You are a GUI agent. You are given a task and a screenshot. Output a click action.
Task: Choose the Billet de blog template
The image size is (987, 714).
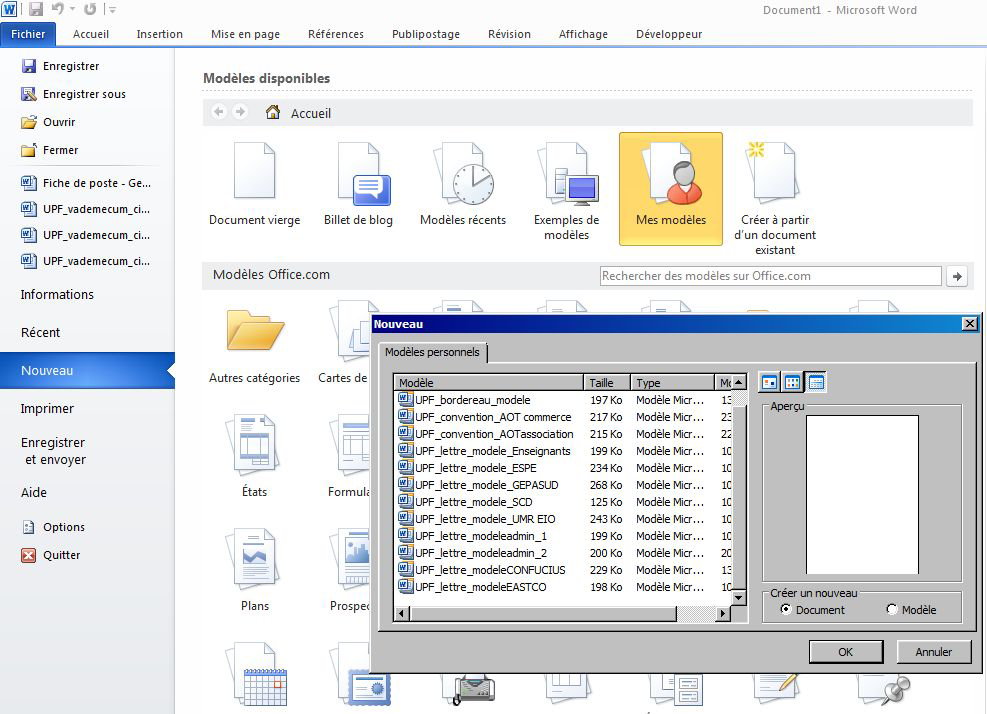(358, 185)
